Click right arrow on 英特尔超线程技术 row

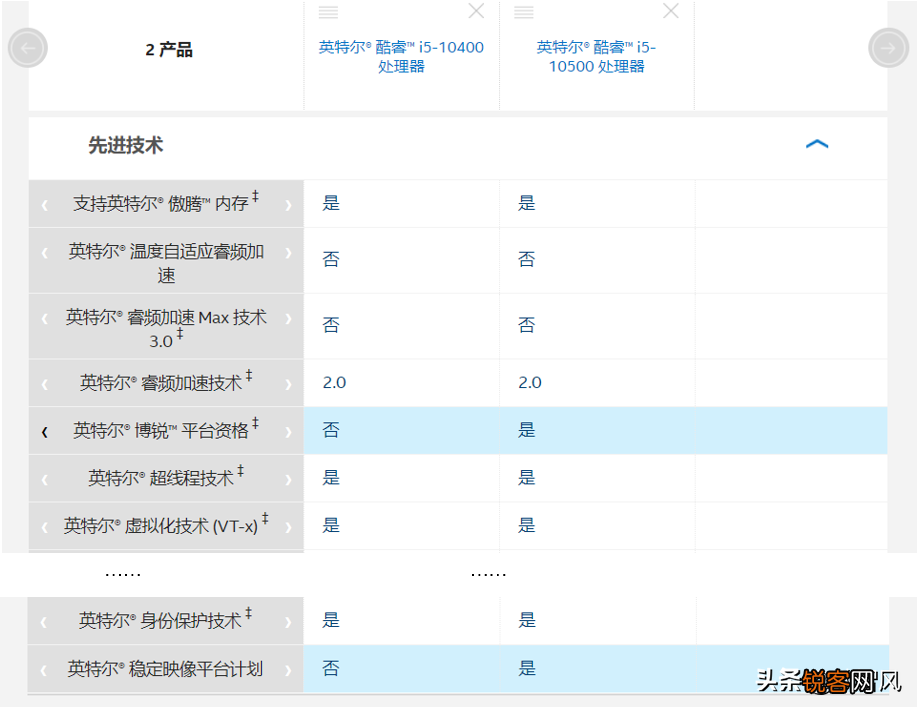[288, 478]
